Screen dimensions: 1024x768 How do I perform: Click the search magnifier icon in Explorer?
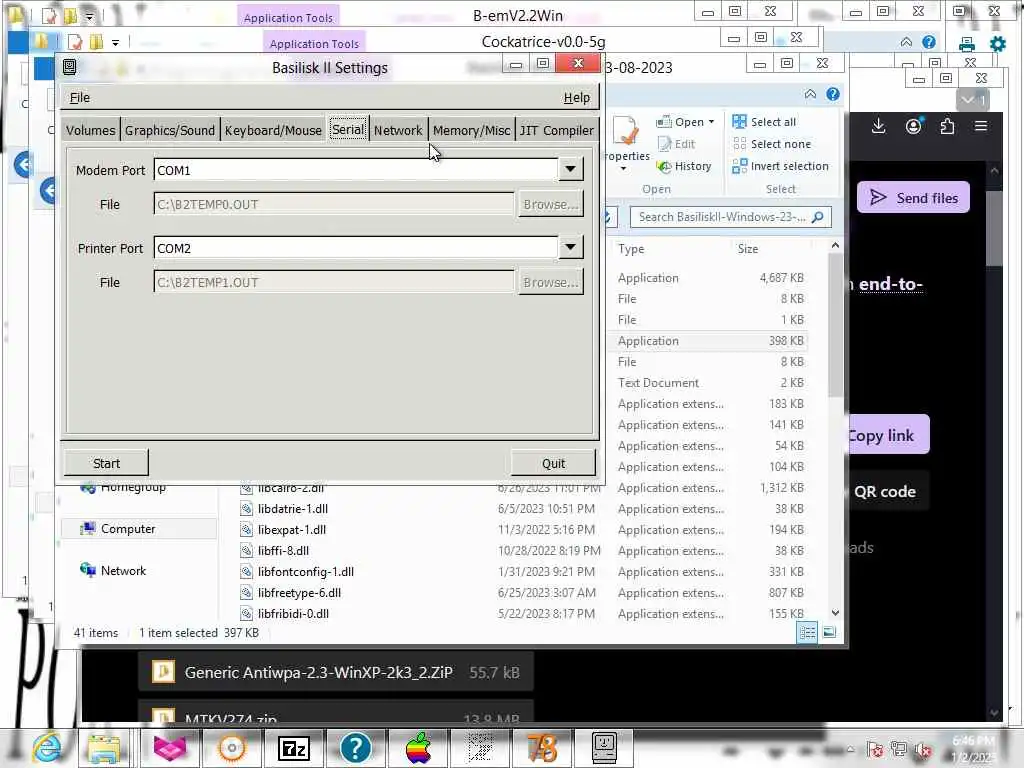[x=818, y=217]
